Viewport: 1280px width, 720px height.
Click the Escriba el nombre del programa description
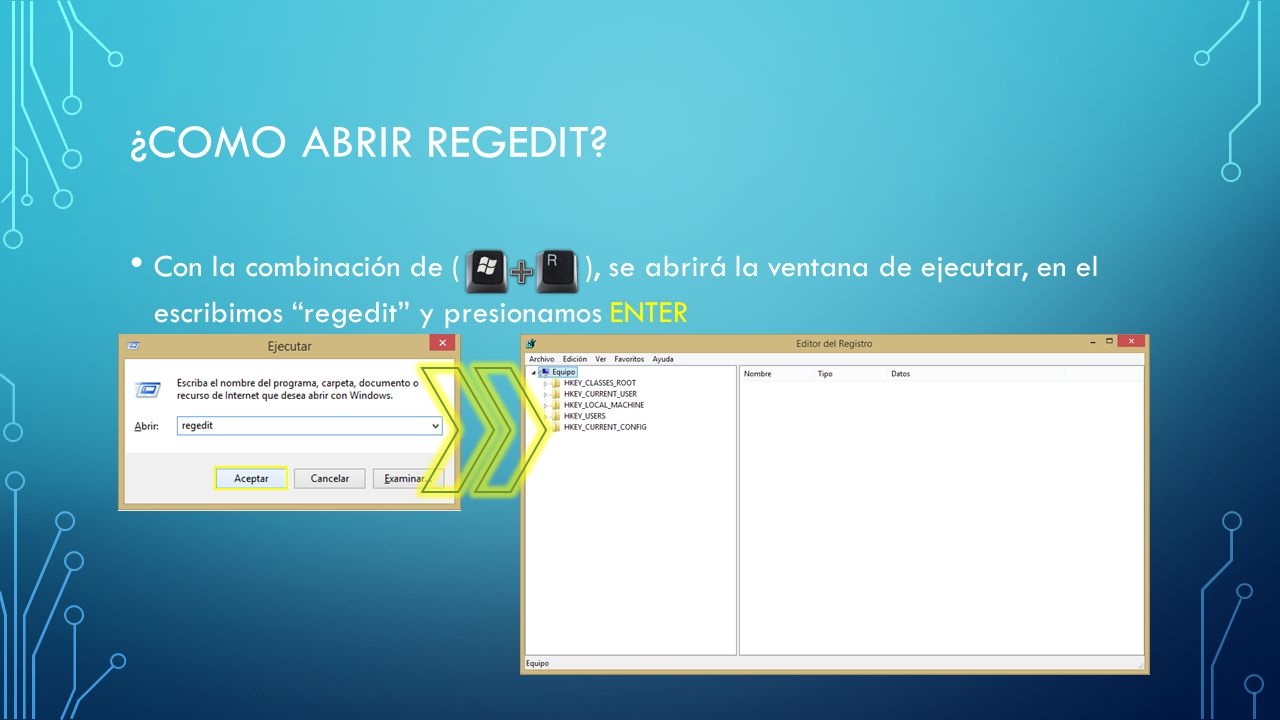click(x=298, y=389)
